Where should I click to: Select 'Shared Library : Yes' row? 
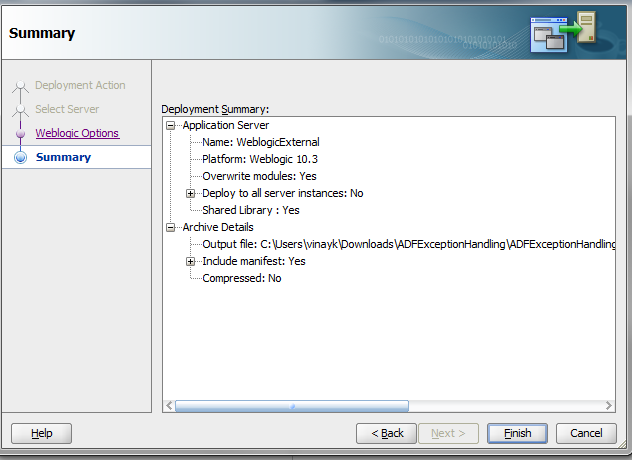pos(251,210)
